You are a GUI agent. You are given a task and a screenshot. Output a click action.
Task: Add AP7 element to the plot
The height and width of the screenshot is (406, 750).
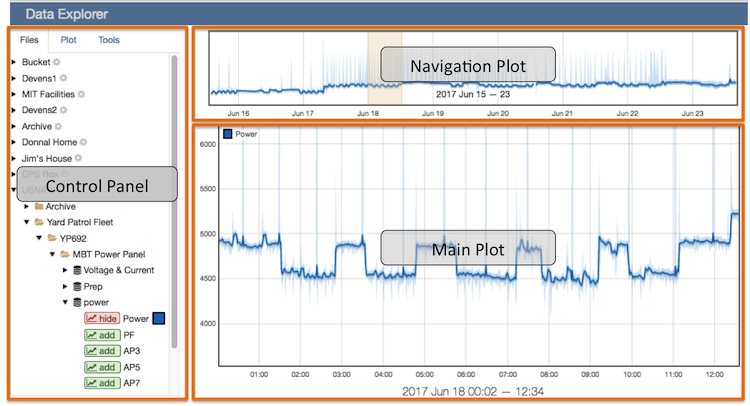pos(102,383)
